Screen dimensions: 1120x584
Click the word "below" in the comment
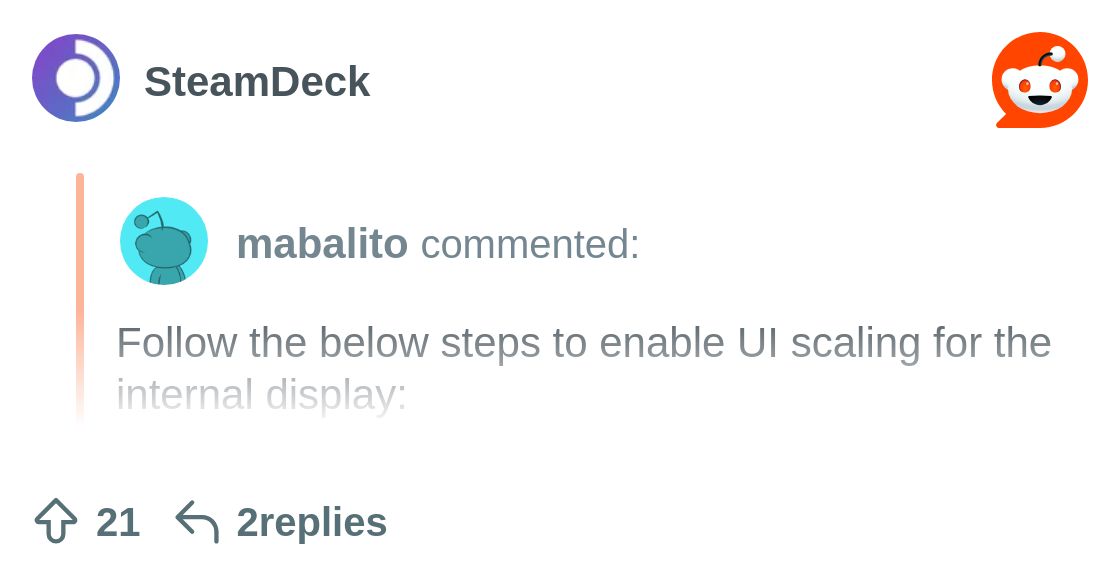pyautogui.click(x=373, y=343)
